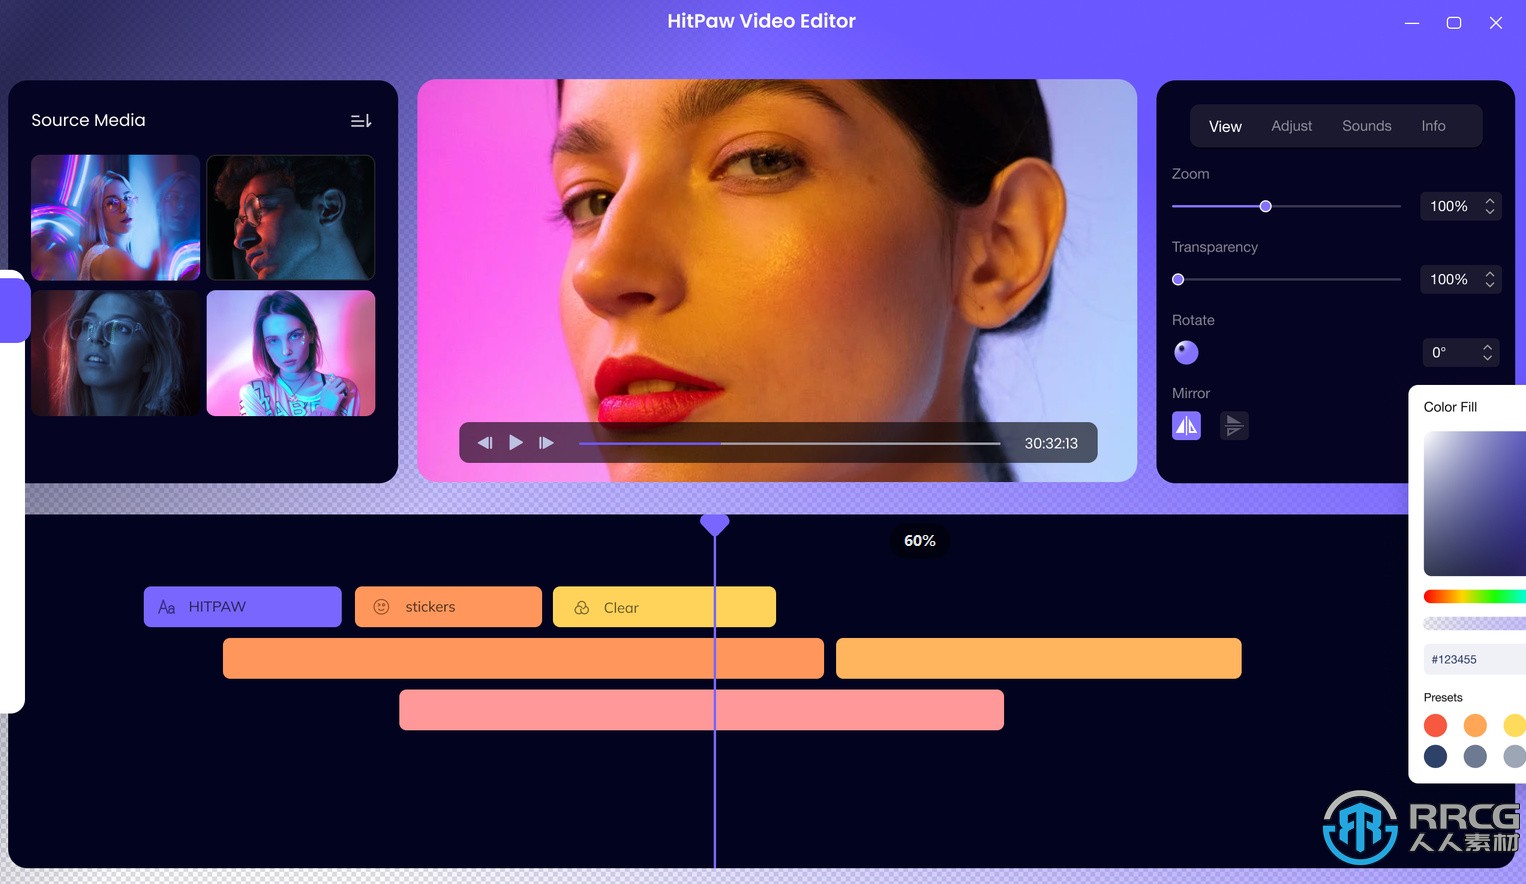Select the Clear filter clip on timeline
The height and width of the screenshot is (884, 1526).
pyautogui.click(x=664, y=607)
